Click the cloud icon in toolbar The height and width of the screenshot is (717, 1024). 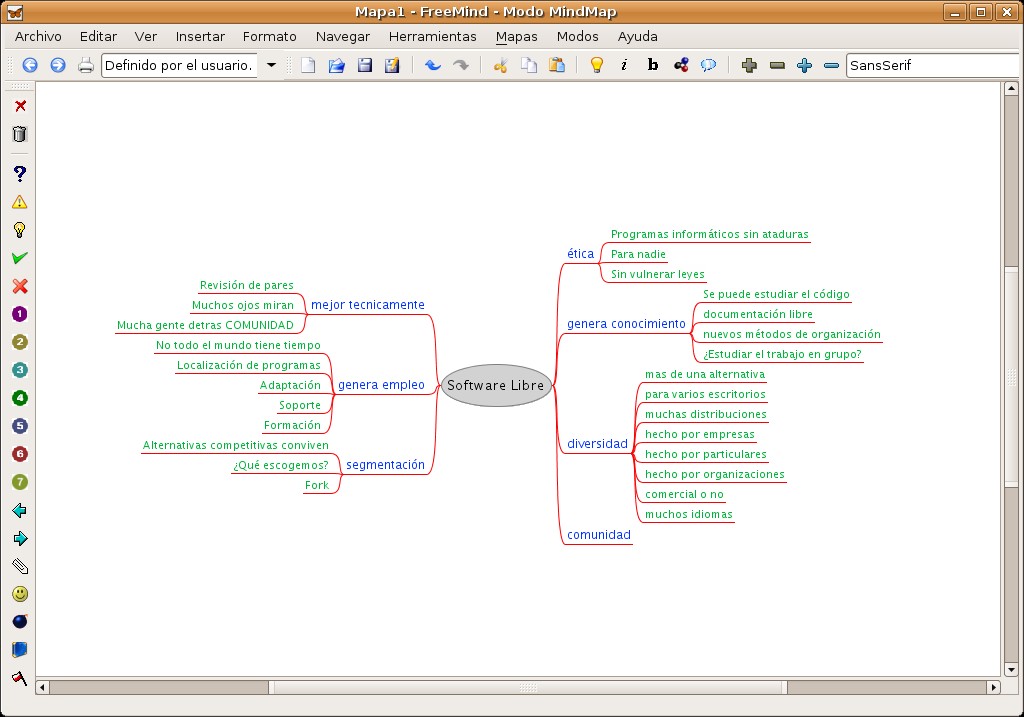tap(709, 65)
